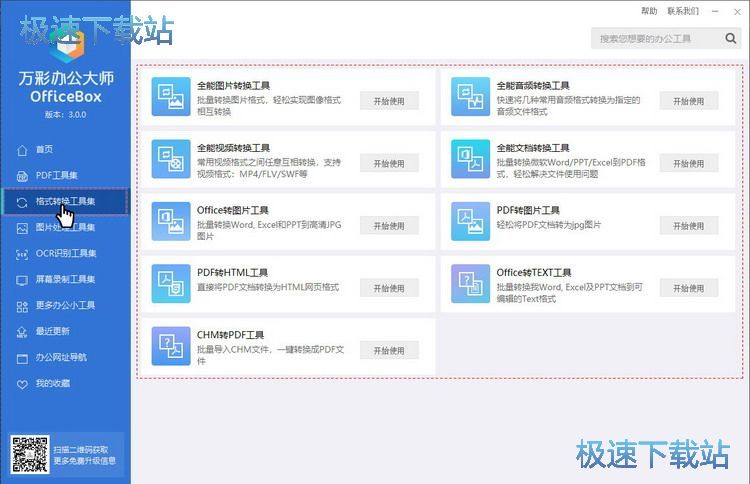Click the Office转TEXT工具 icon

coord(471,284)
